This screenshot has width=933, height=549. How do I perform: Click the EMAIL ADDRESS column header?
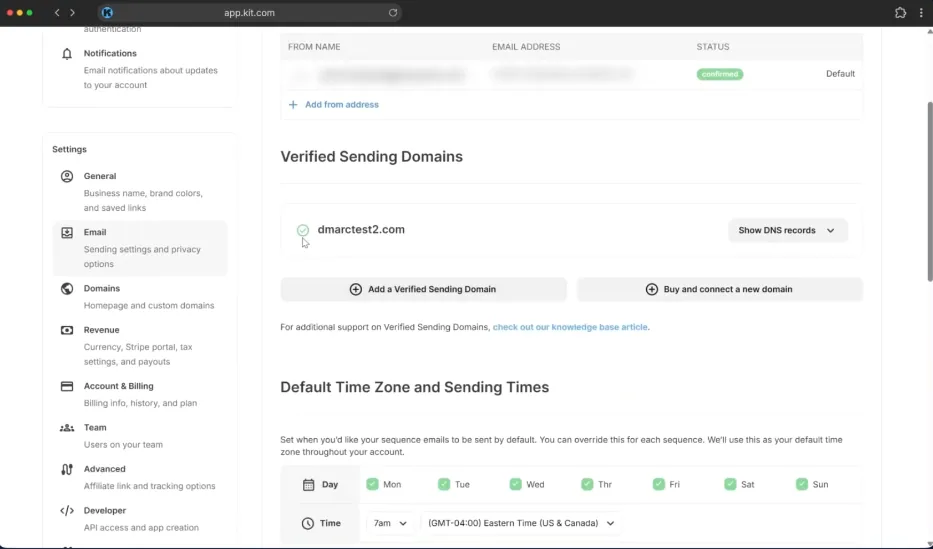(x=526, y=46)
